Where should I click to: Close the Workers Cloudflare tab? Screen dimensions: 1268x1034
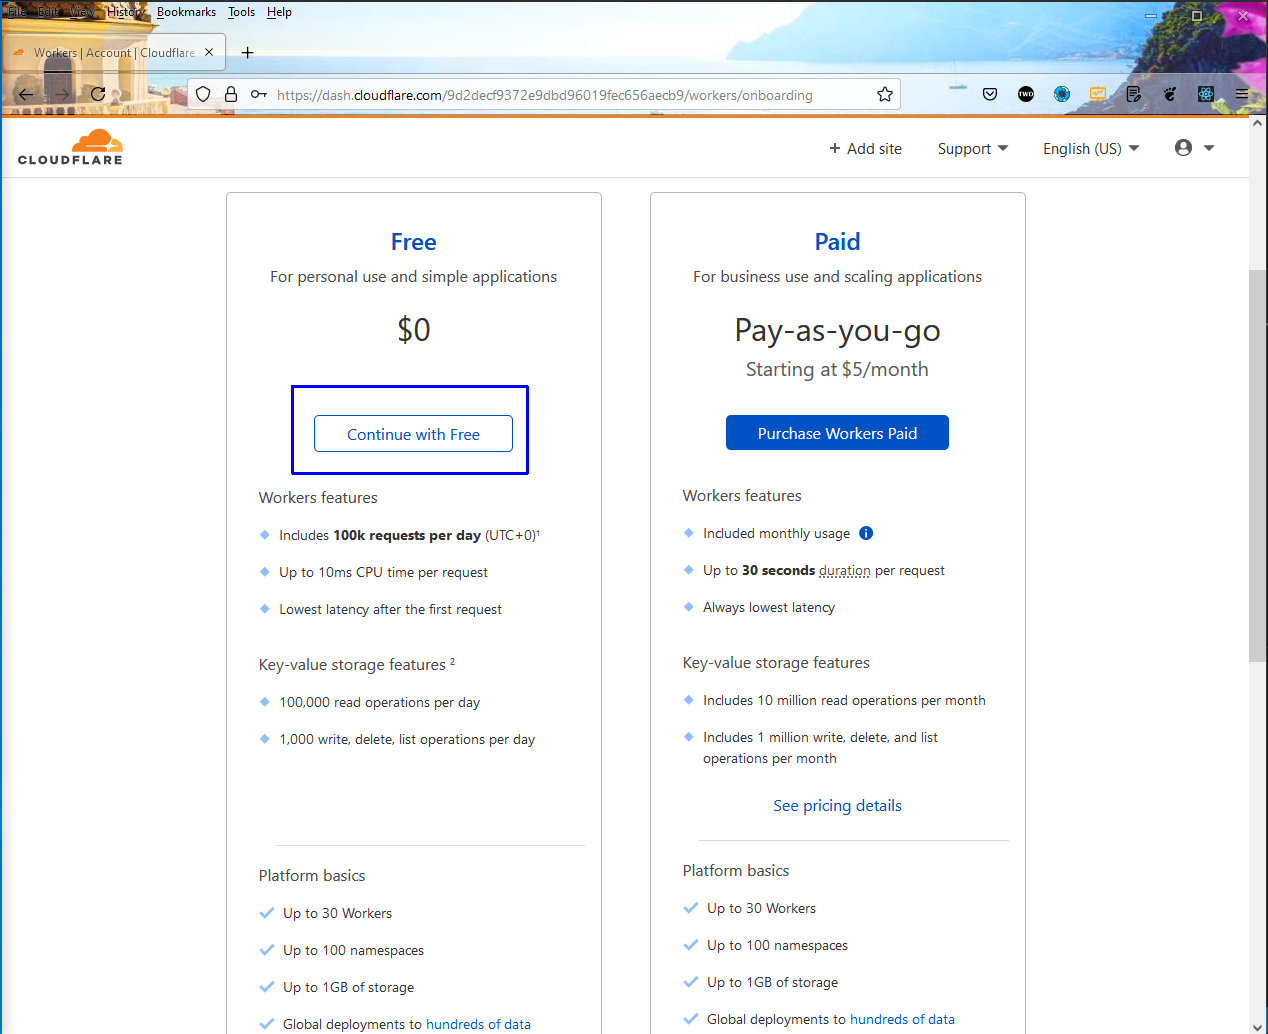tap(209, 52)
